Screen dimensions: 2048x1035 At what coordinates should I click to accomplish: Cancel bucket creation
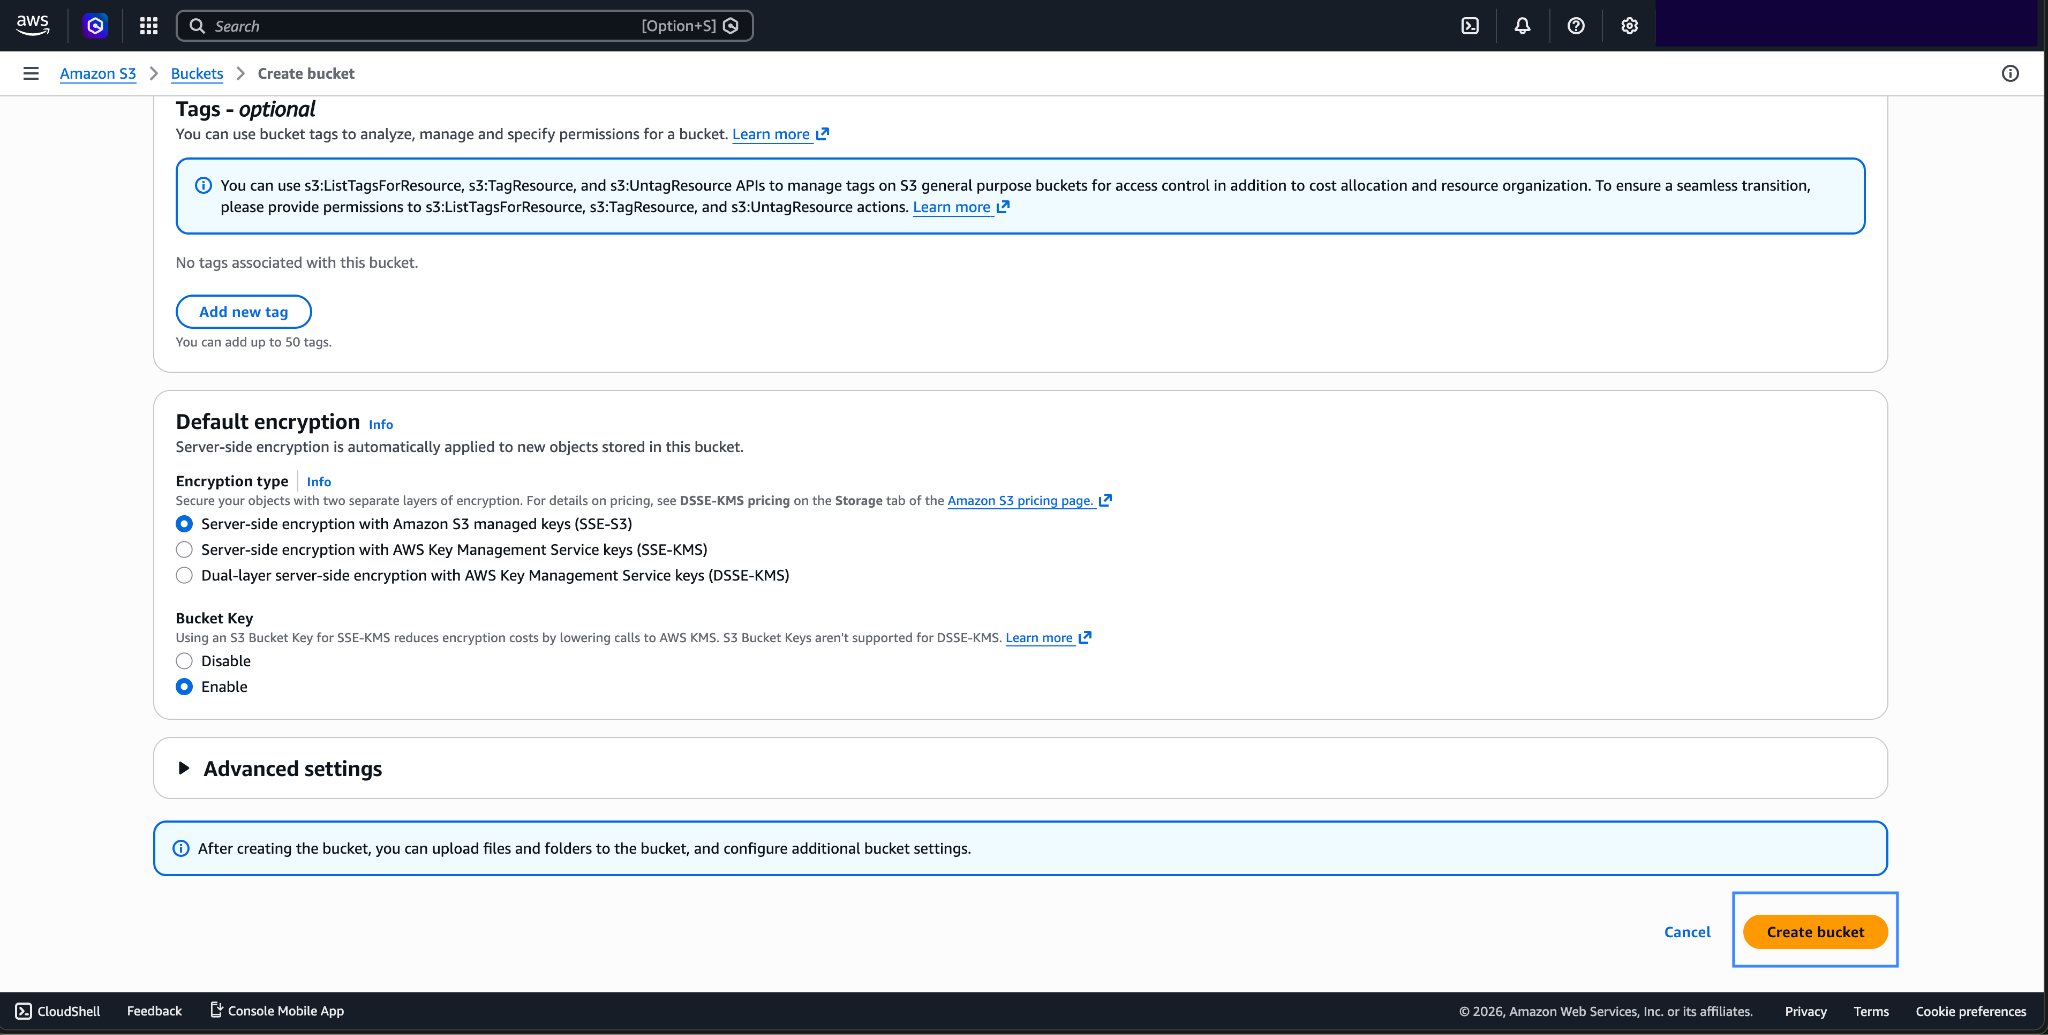[x=1687, y=932]
